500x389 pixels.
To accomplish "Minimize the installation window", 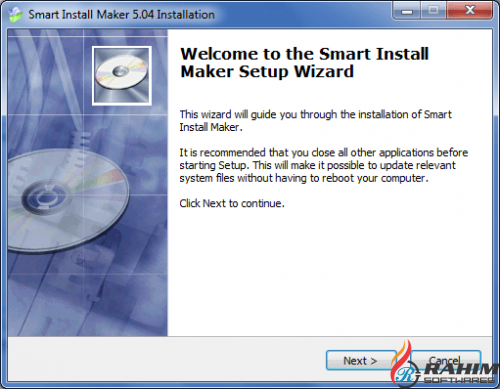I will click(x=407, y=11).
